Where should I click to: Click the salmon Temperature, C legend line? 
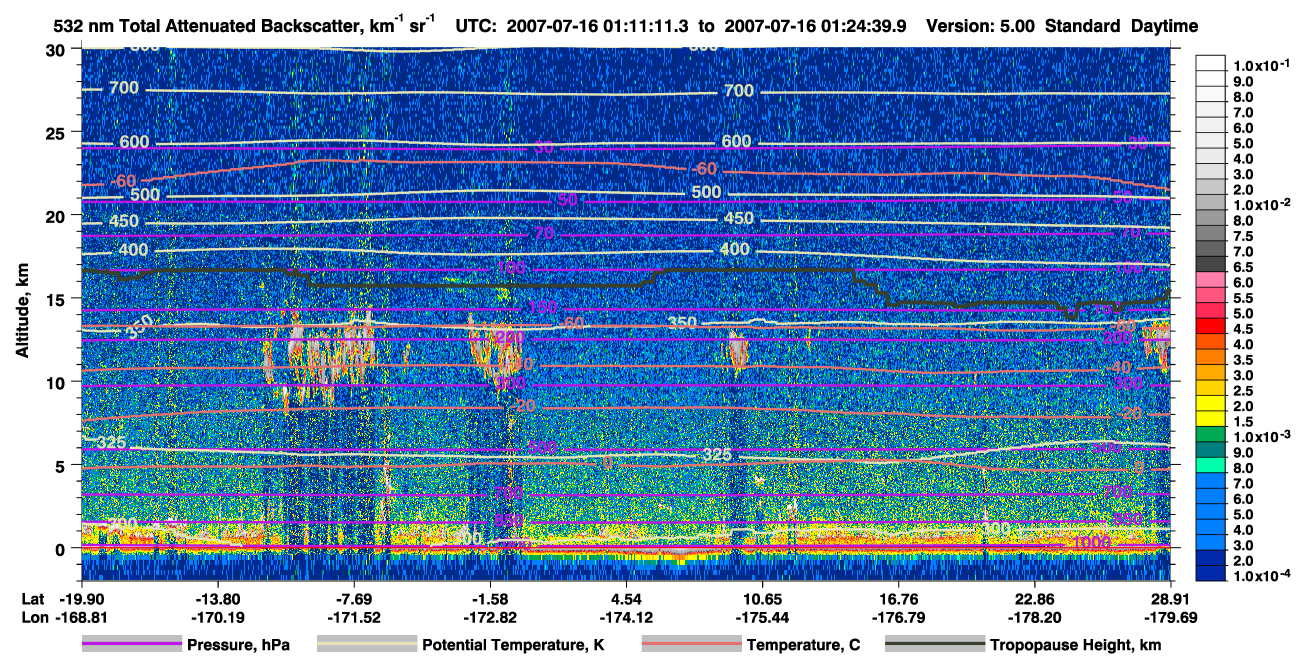691,645
